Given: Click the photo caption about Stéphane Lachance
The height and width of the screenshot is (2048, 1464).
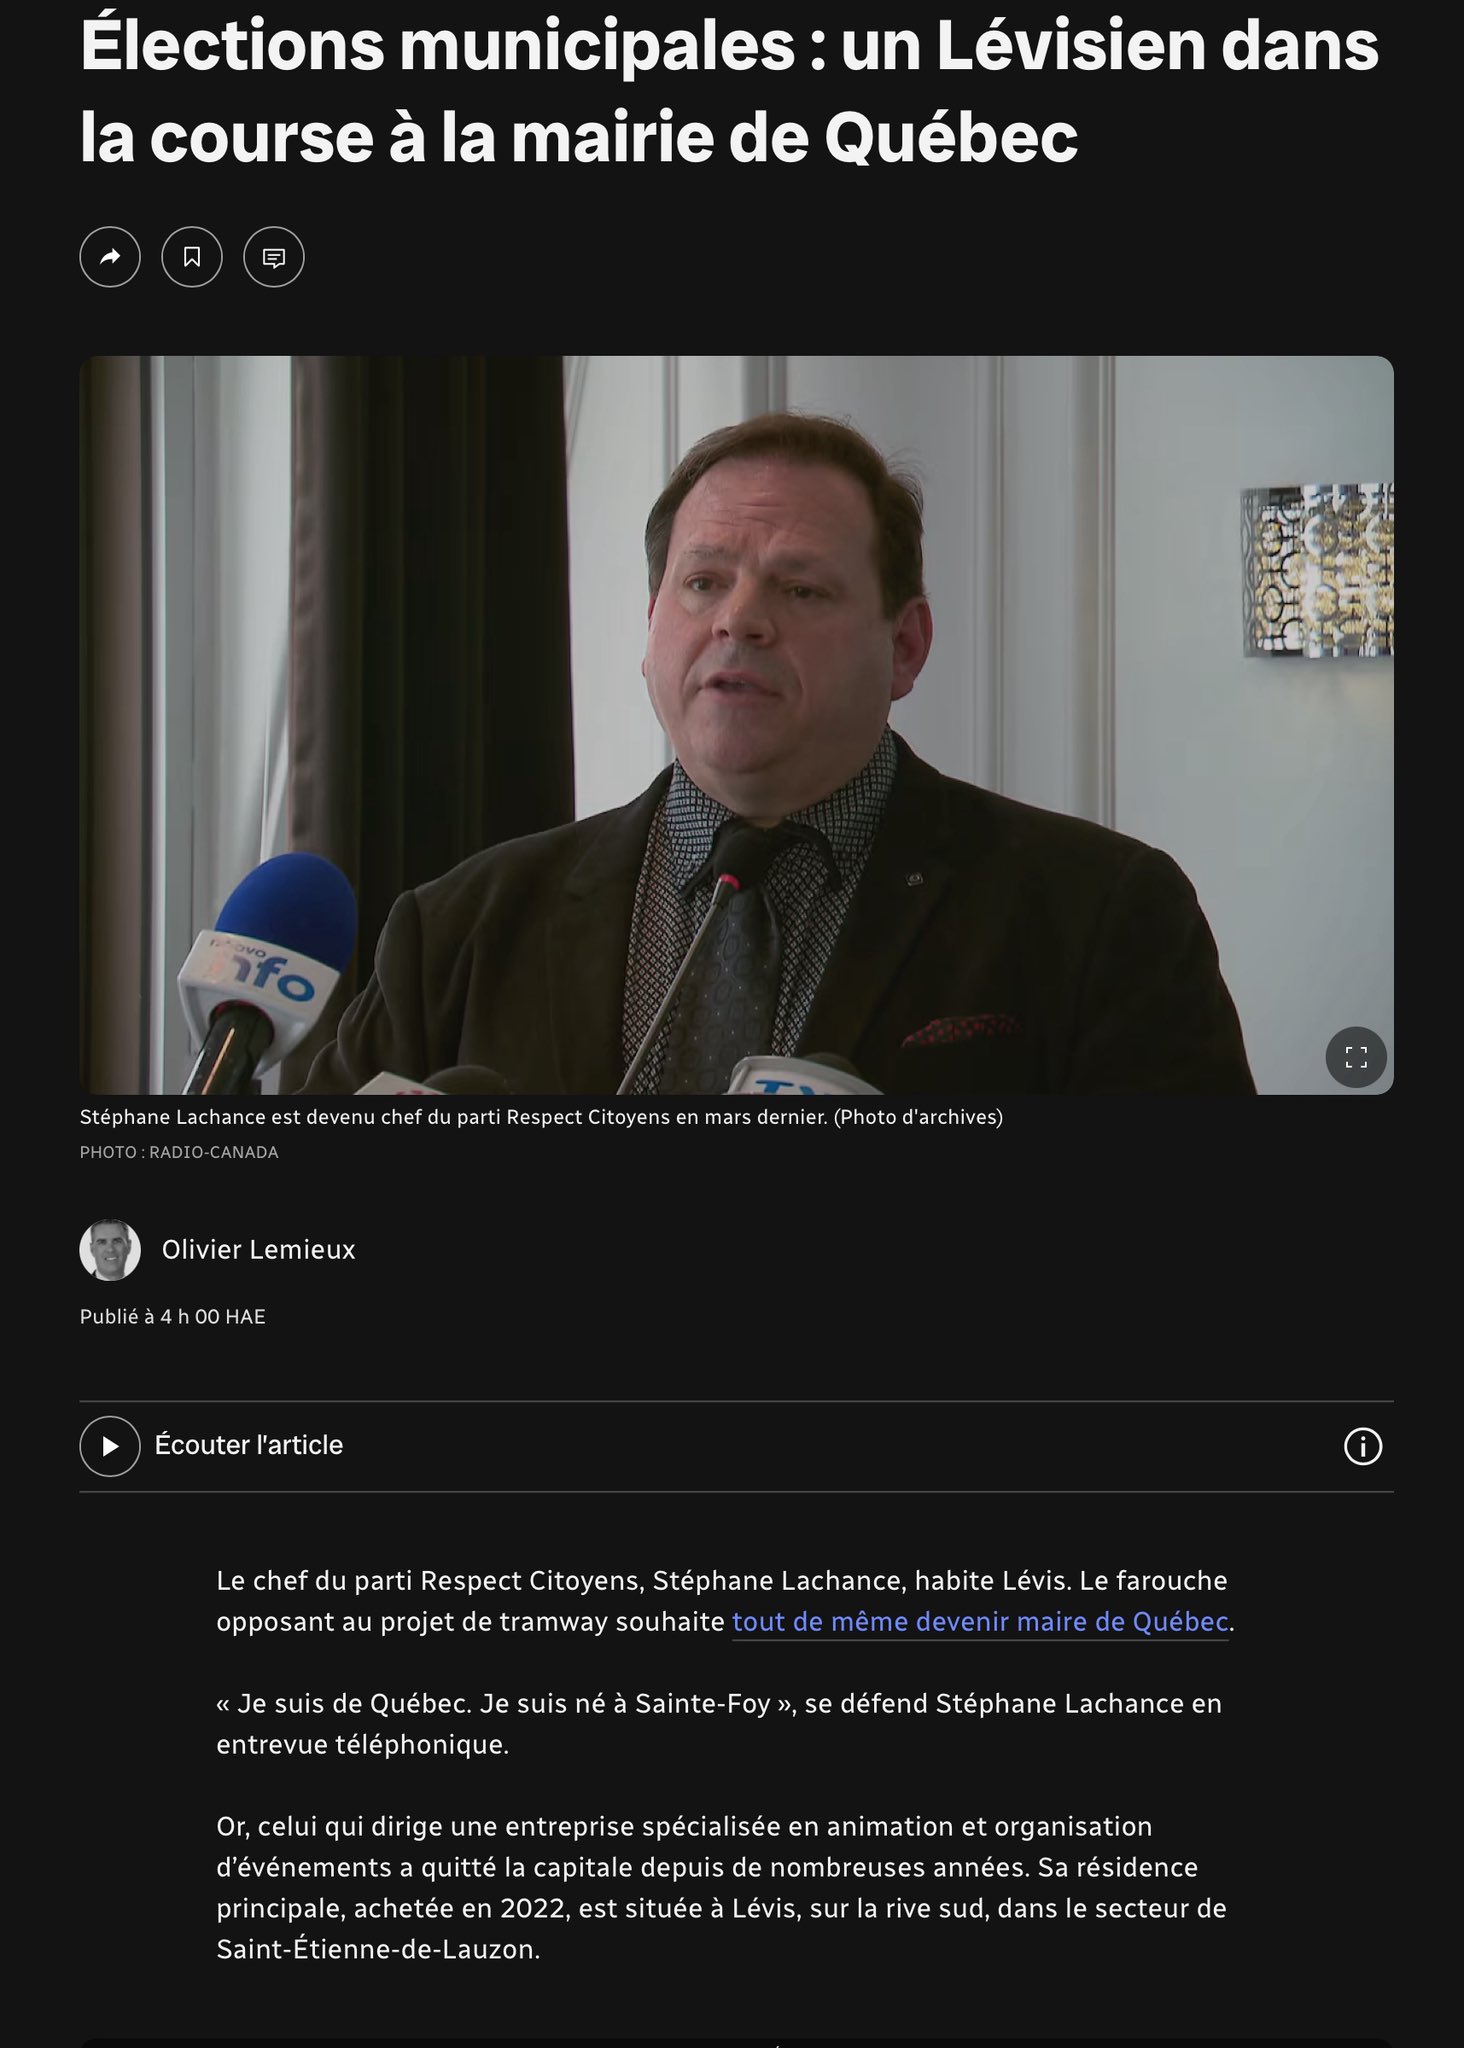Looking at the screenshot, I should point(541,1117).
